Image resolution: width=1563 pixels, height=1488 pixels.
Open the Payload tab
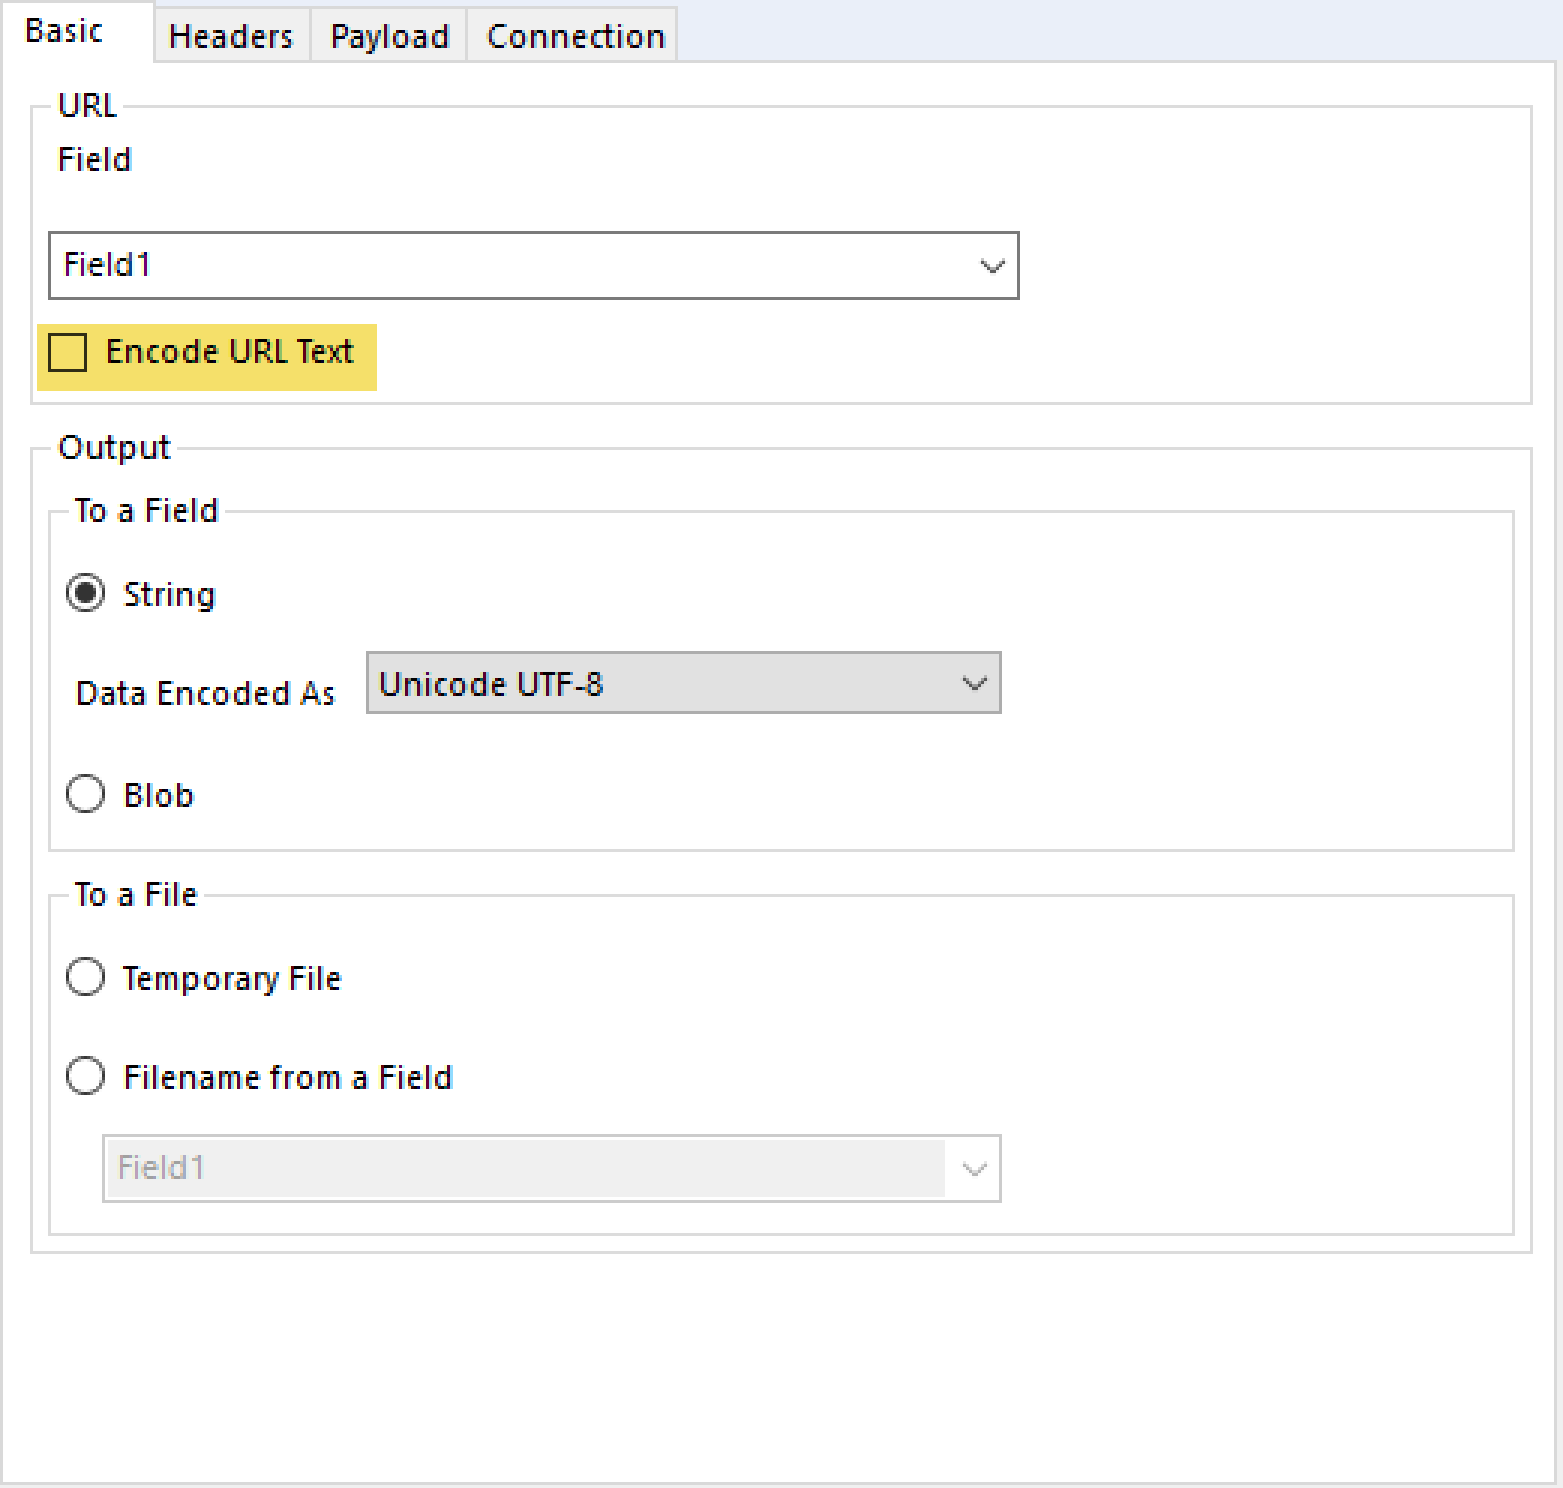(388, 35)
